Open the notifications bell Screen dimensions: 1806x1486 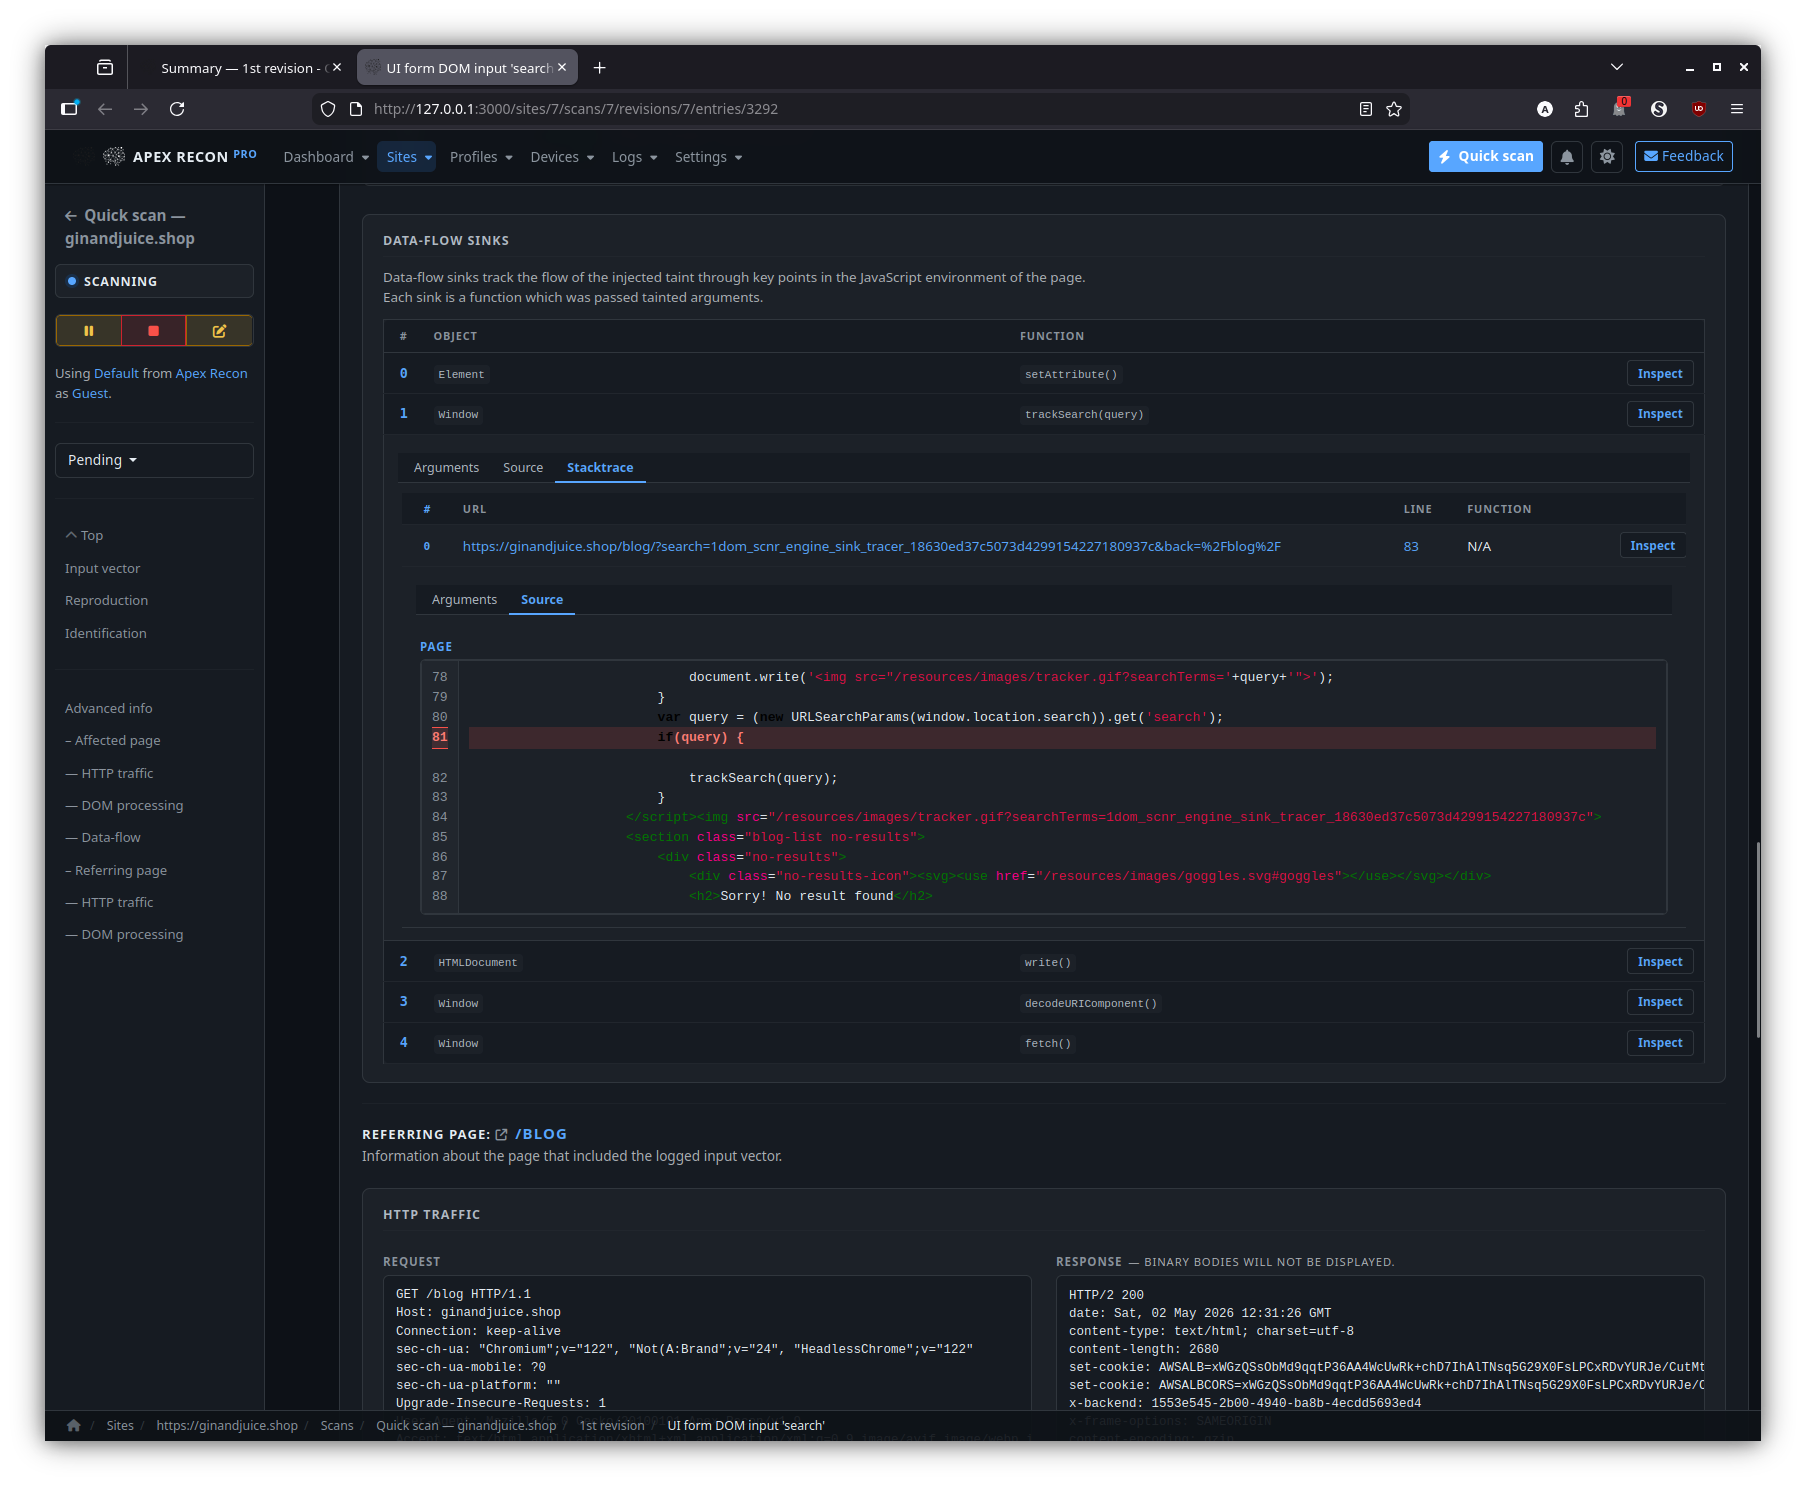point(1567,157)
